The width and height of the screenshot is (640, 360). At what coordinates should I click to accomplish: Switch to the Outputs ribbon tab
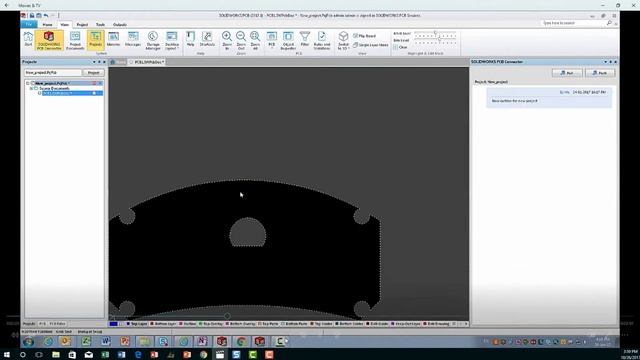click(x=120, y=24)
